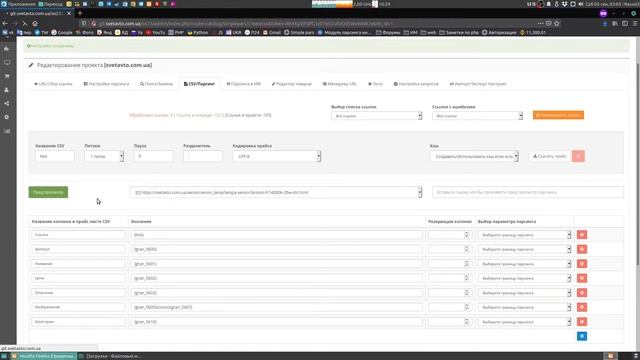Click the Пауза input field
The width and height of the screenshot is (640, 360).
[153, 156]
